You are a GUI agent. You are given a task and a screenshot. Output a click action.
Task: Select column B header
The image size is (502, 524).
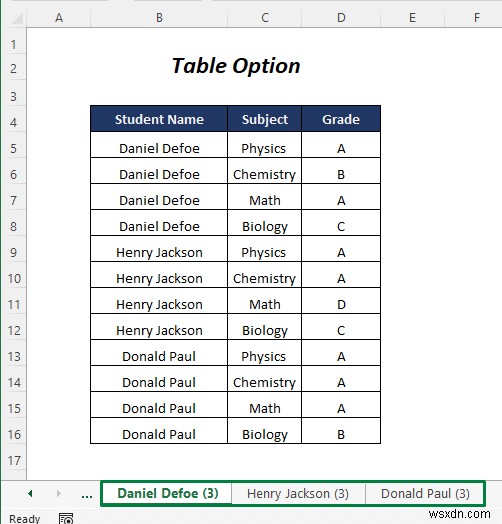point(159,17)
